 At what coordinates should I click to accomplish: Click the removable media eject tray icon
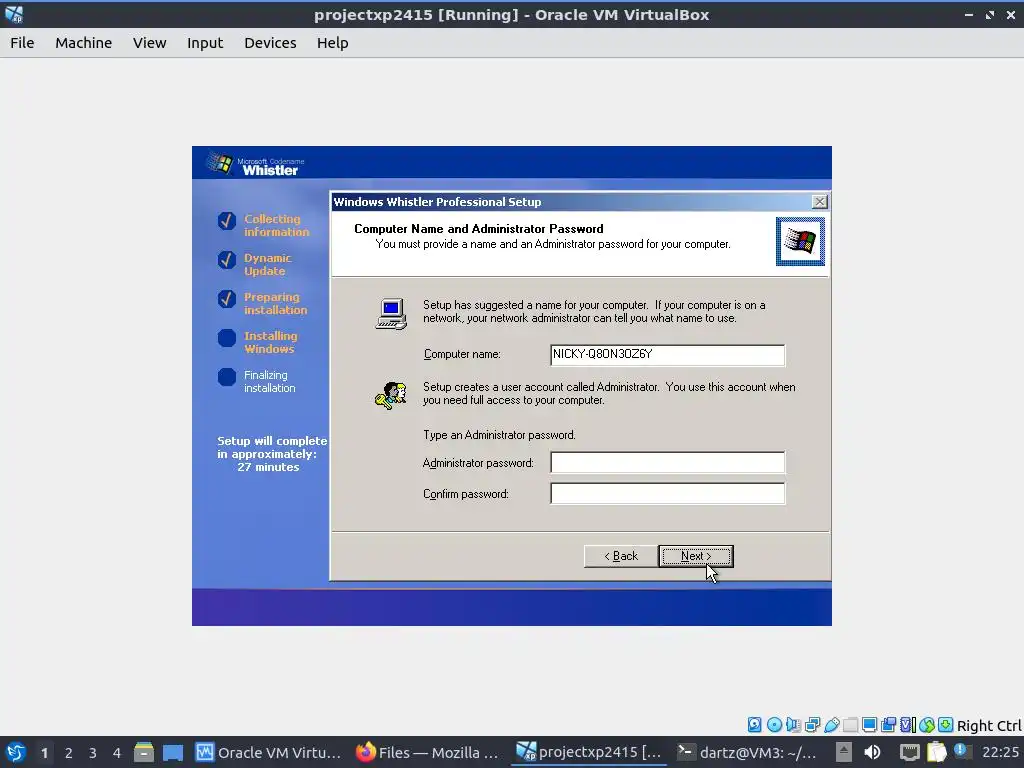coord(844,752)
